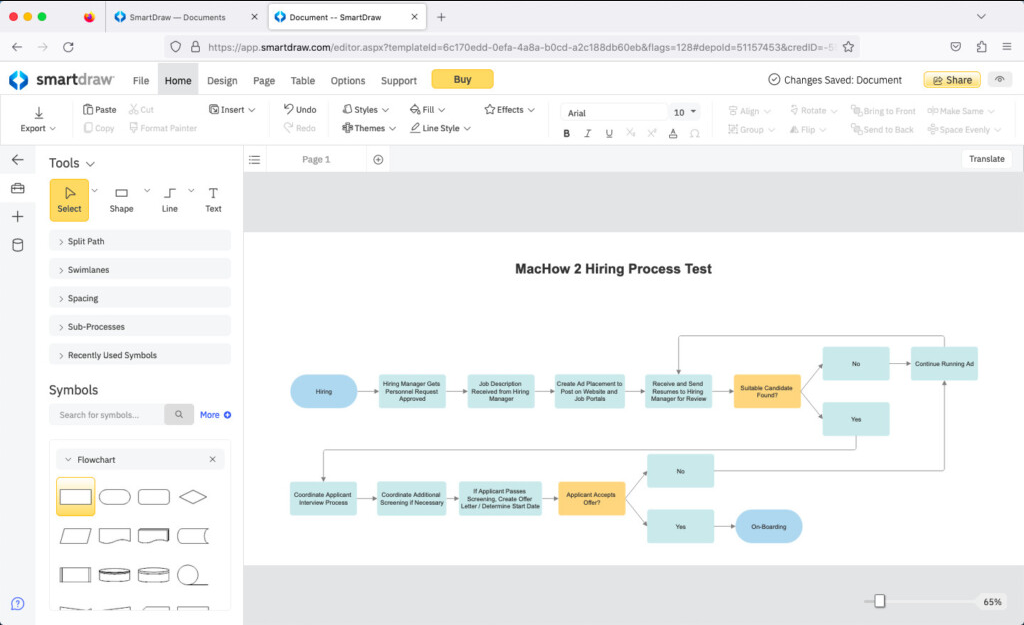Choose the Shape tool

(121, 200)
